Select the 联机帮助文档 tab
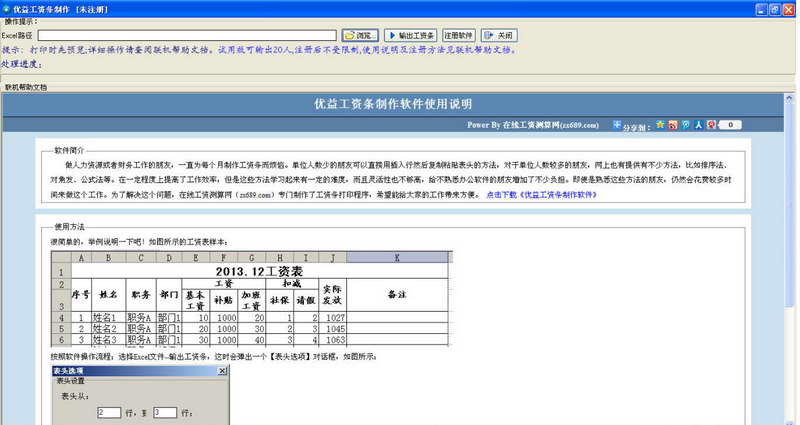800x425 pixels. (26, 87)
